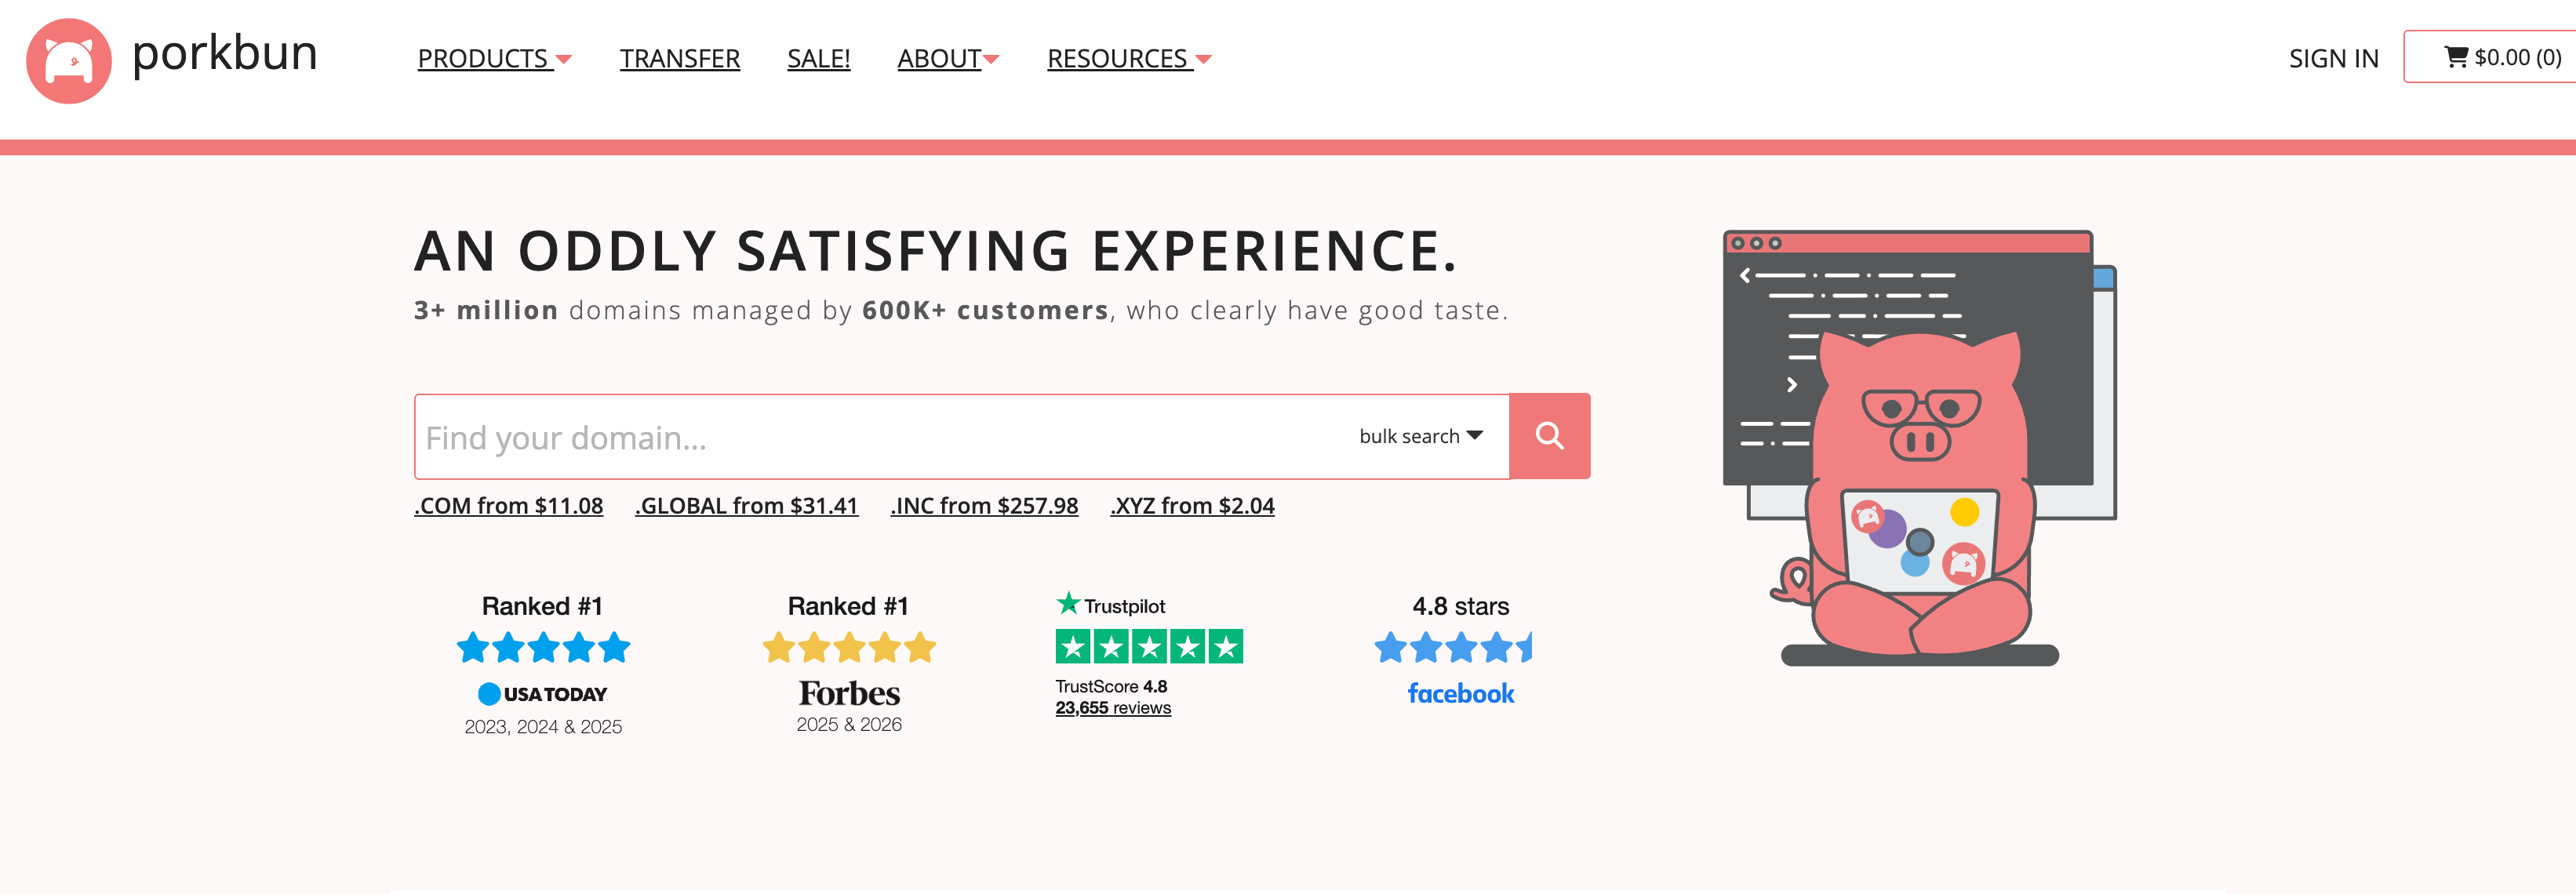
Task: Open the Sale! page
Action: [819, 59]
